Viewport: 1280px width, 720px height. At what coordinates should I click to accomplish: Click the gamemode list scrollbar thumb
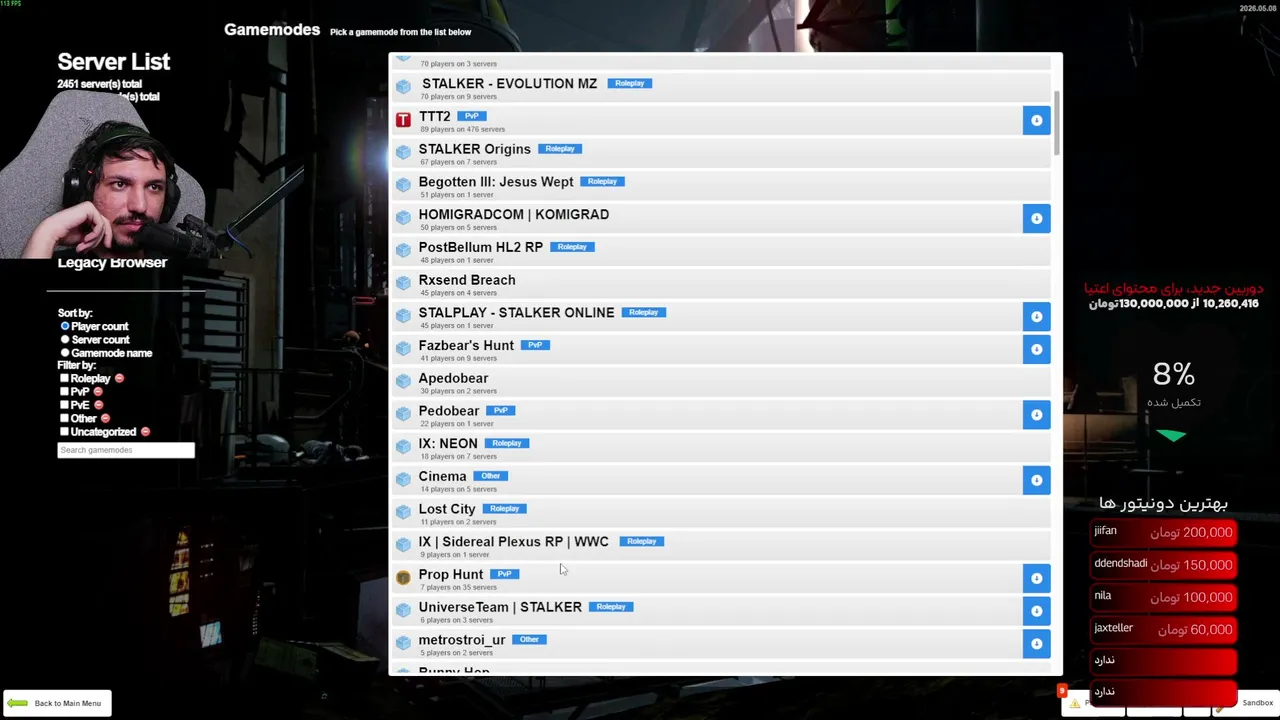click(x=1056, y=123)
